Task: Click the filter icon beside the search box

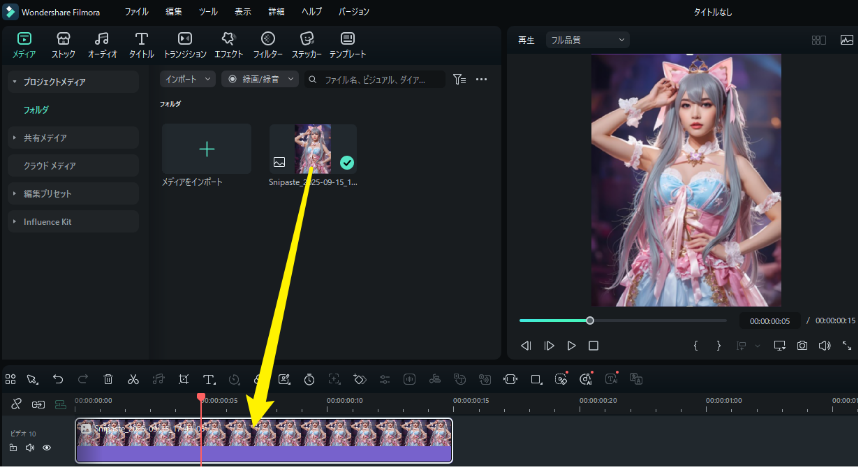Action: [459, 79]
